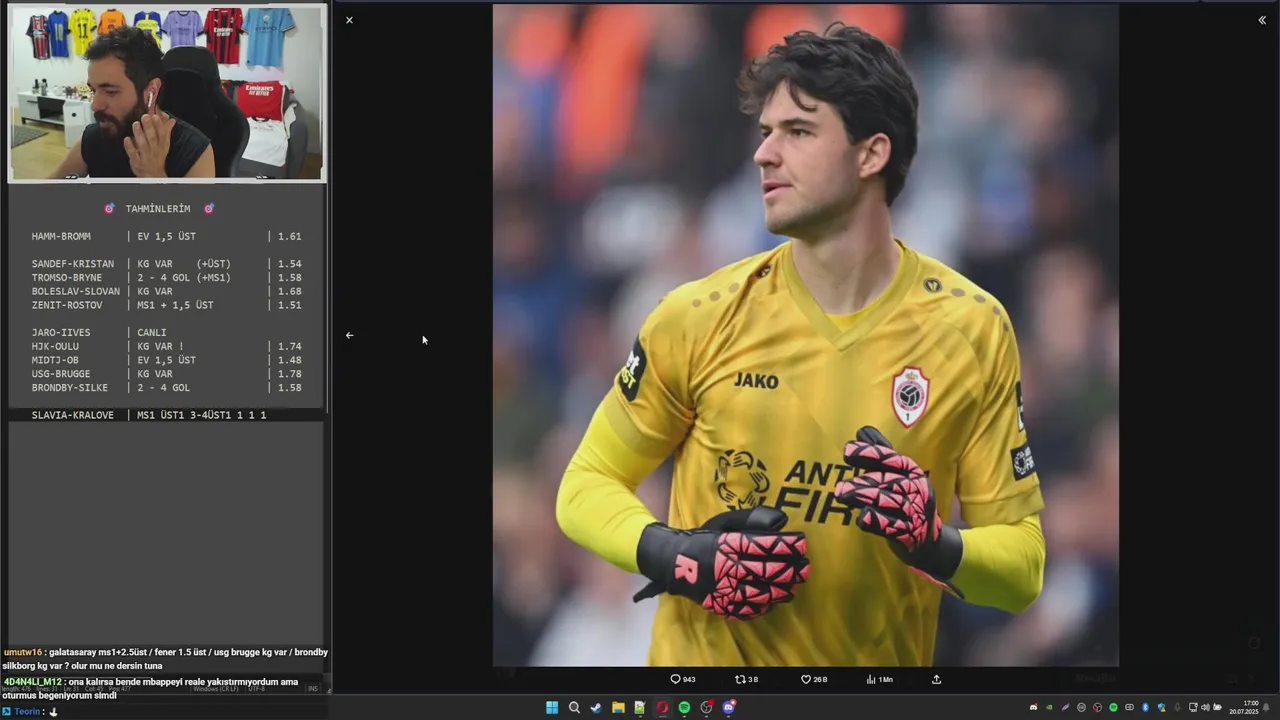Click TAHMİNLERİM heading text
This screenshot has width=1280, height=720.
point(158,209)
